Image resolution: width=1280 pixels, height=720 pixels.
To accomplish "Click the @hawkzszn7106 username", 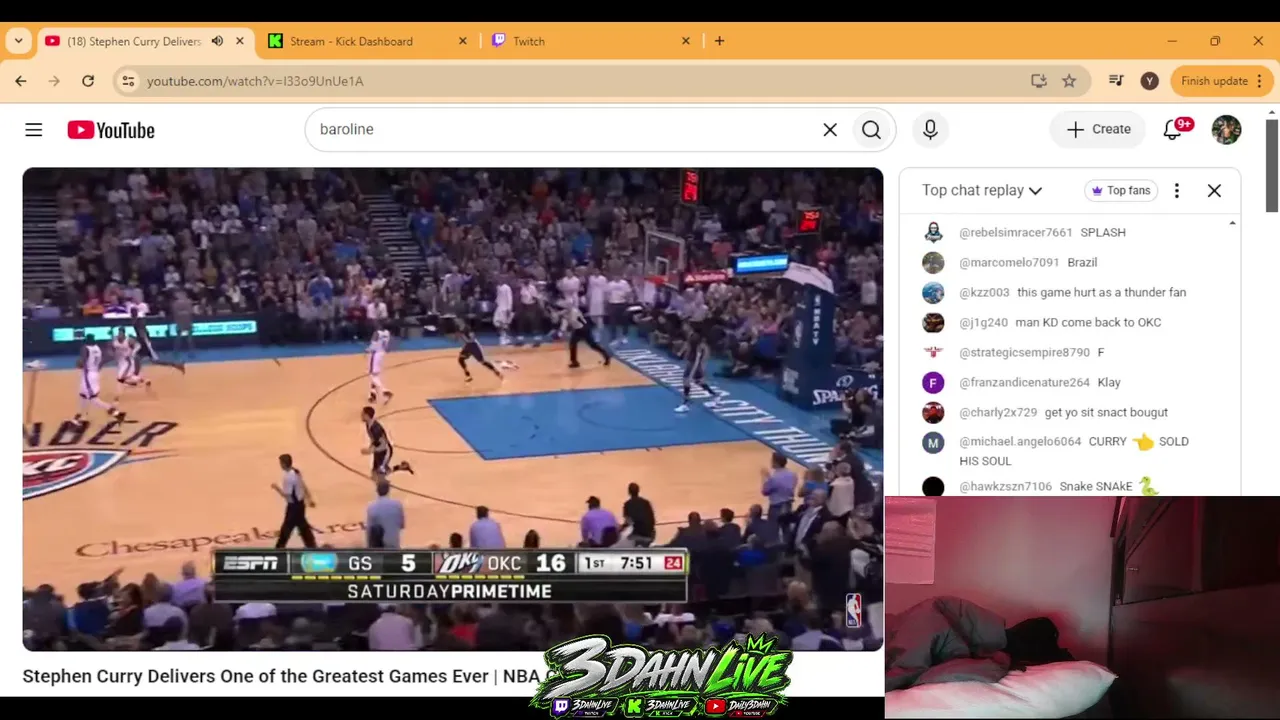I will point(1005,486).
